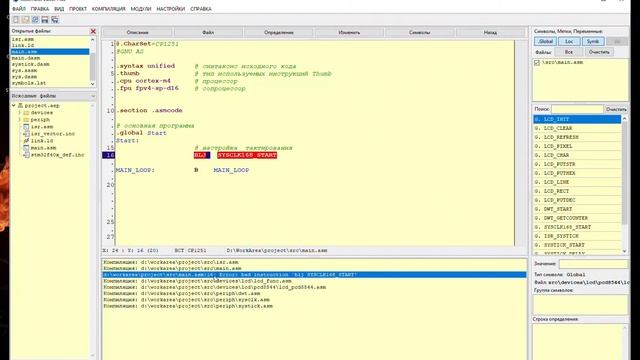Click the Все files button
Screen dimensions: 640x360
[569, 52]
